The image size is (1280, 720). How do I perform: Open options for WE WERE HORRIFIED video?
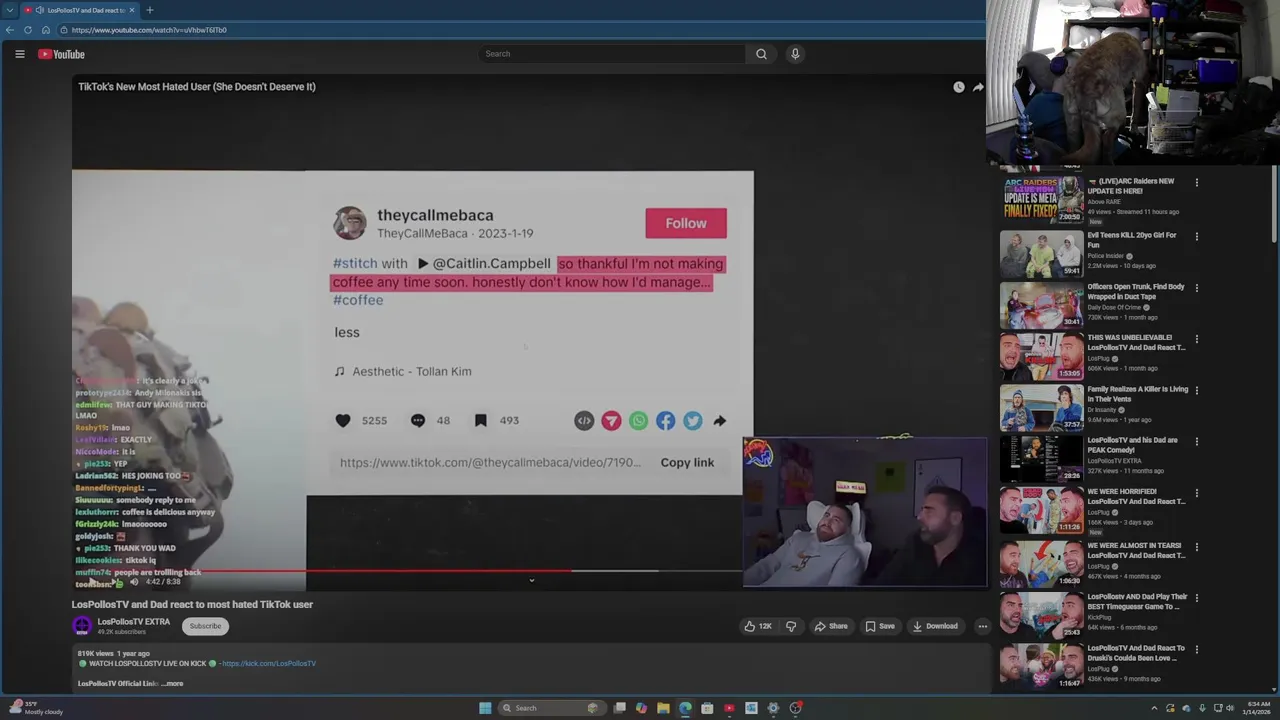1196,493
